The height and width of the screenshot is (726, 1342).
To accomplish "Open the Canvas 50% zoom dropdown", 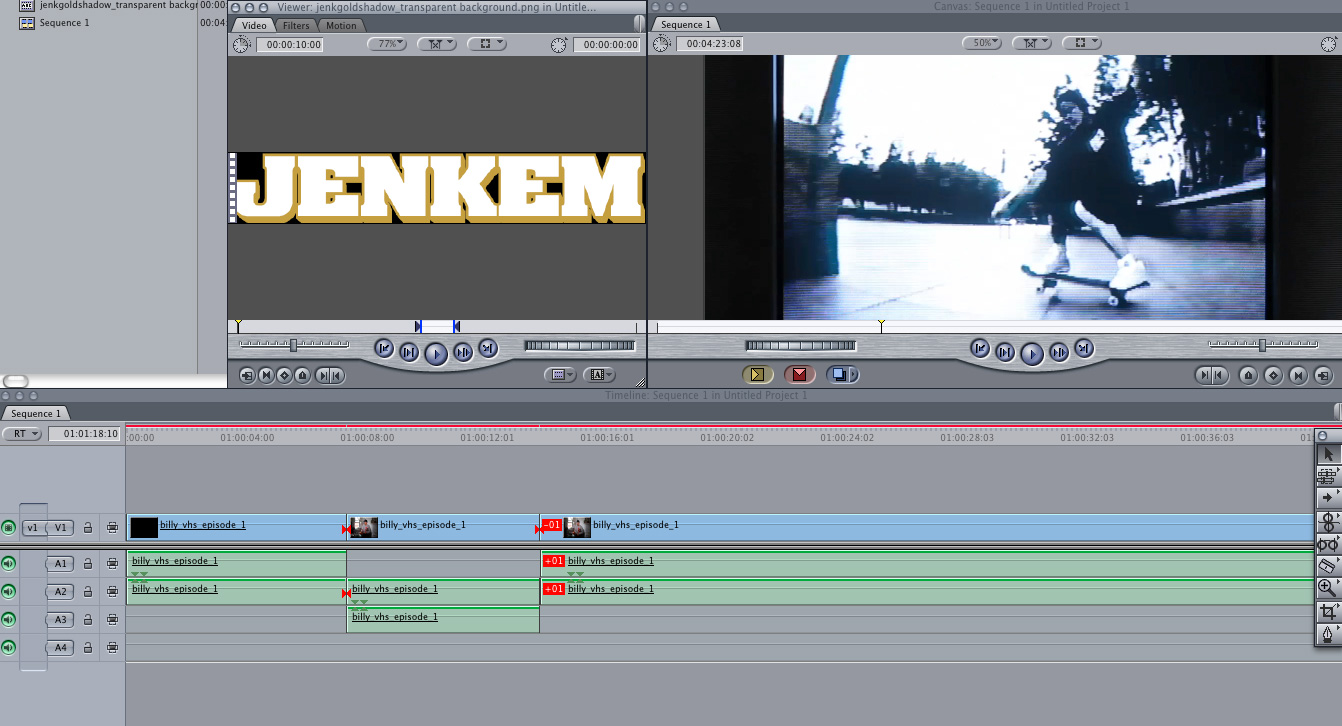I will click(984, 43).
